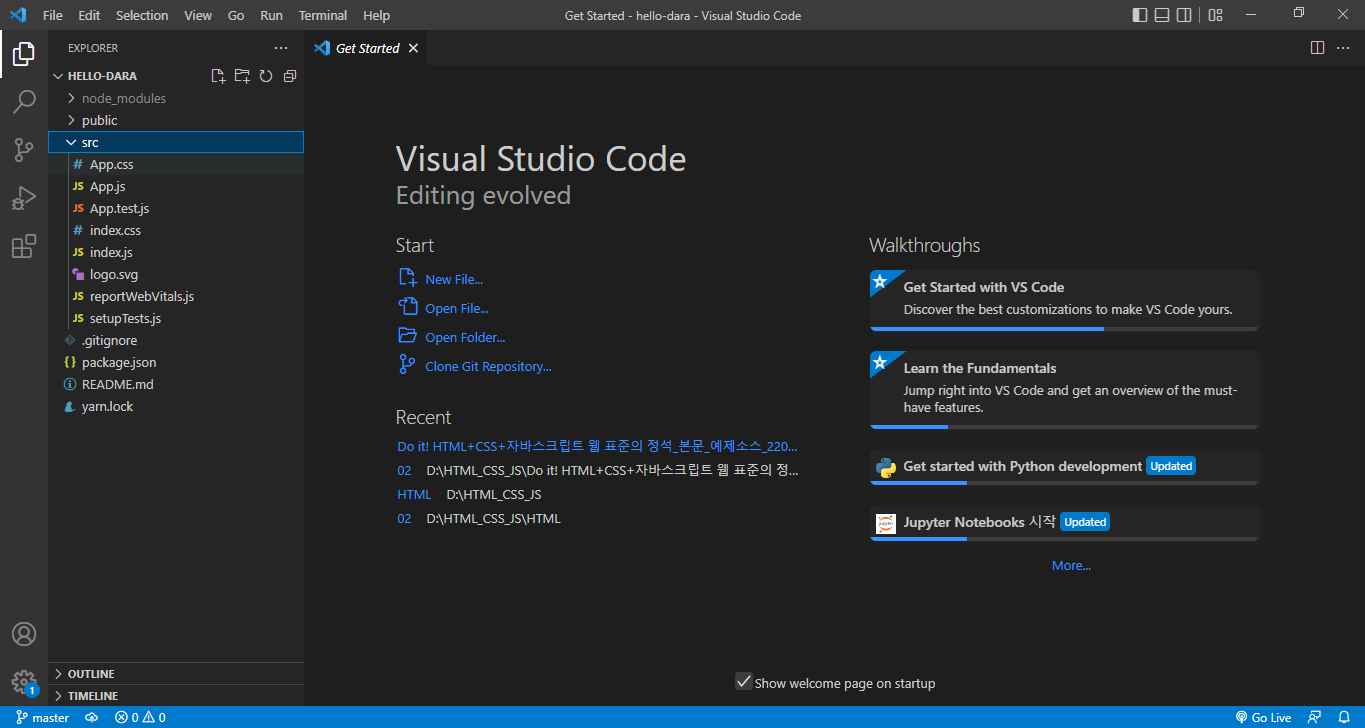Open the Extensions view
This screenshot has width=1365, height=728.
coord(24,246)
